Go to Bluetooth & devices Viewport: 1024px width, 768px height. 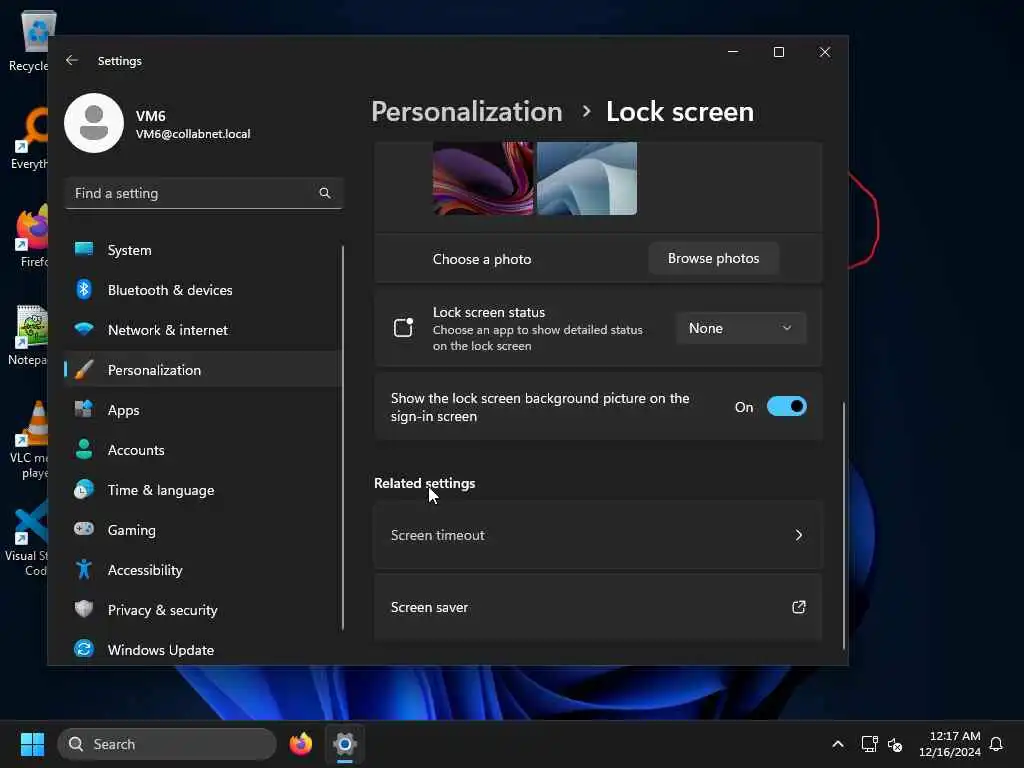click(x=203, y=290)
